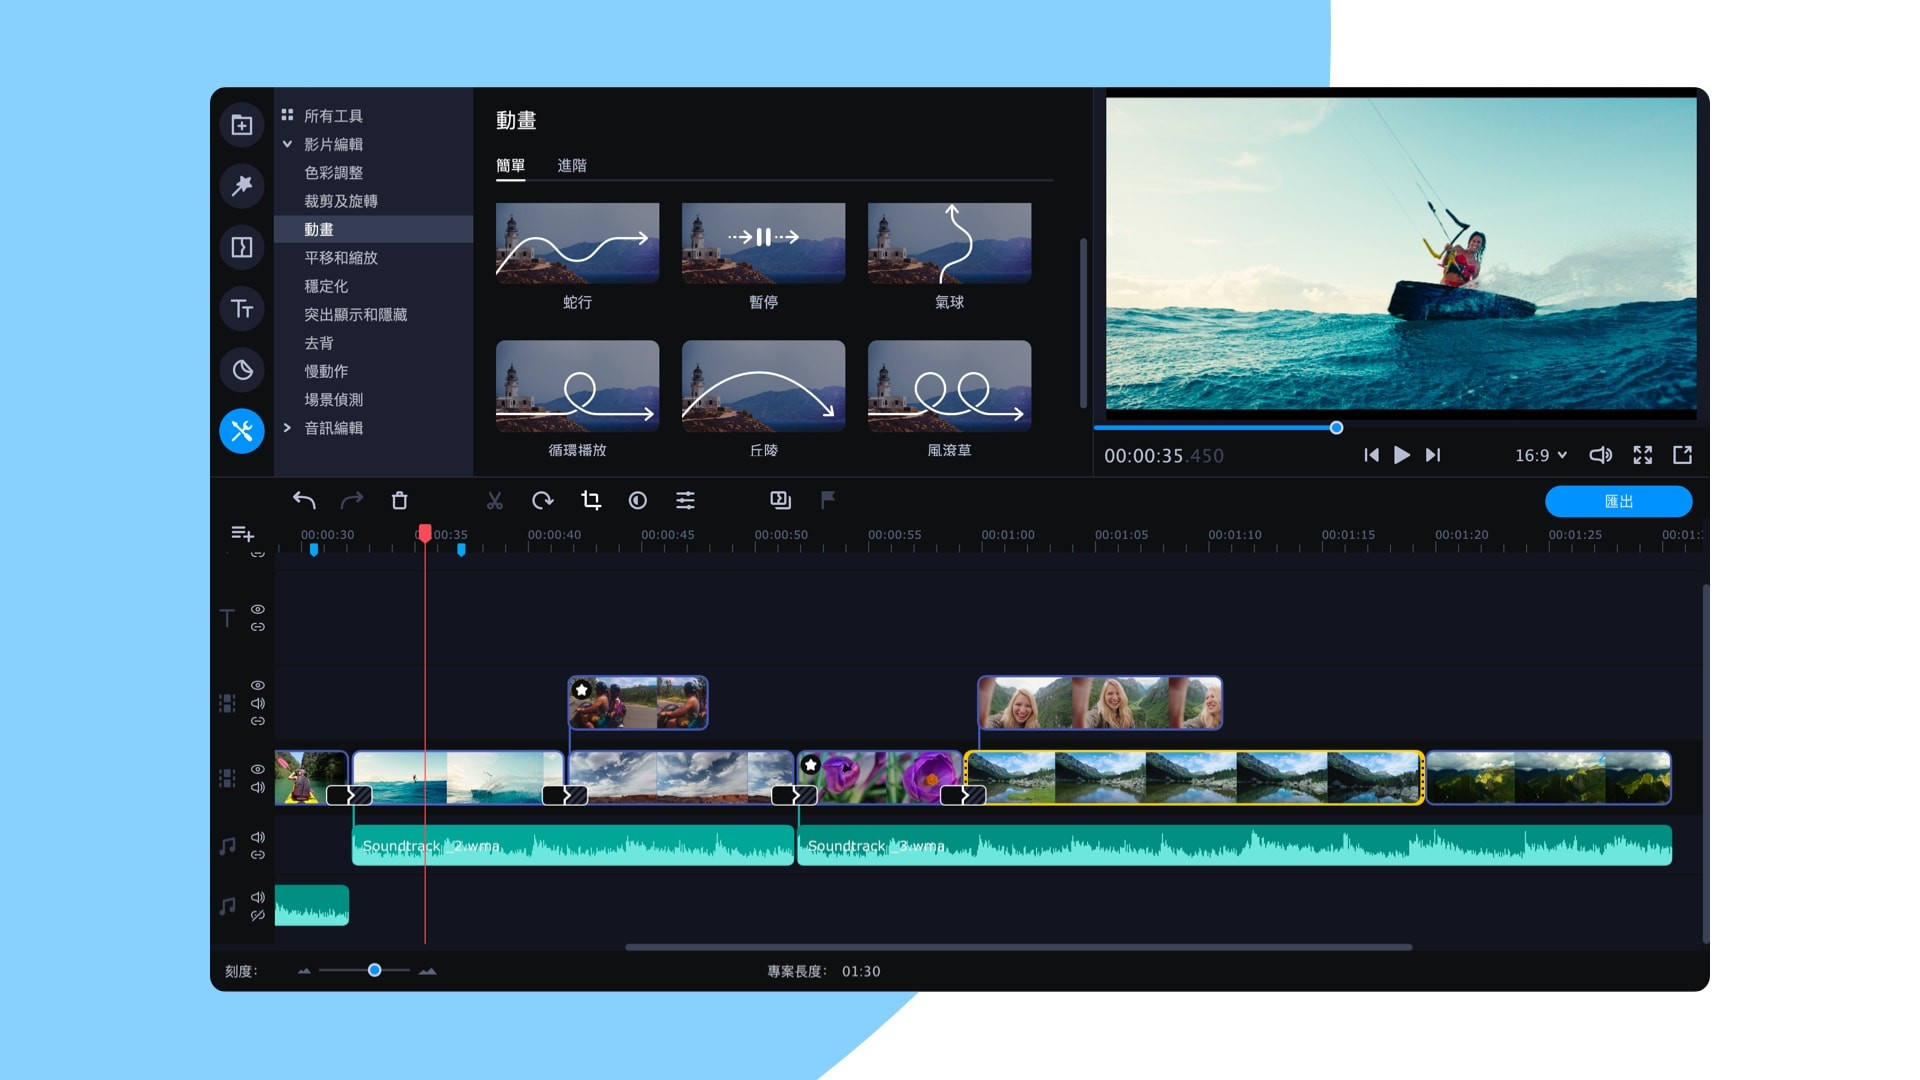
Task: Click the trash delete icon
Action: tap(399, 501)
